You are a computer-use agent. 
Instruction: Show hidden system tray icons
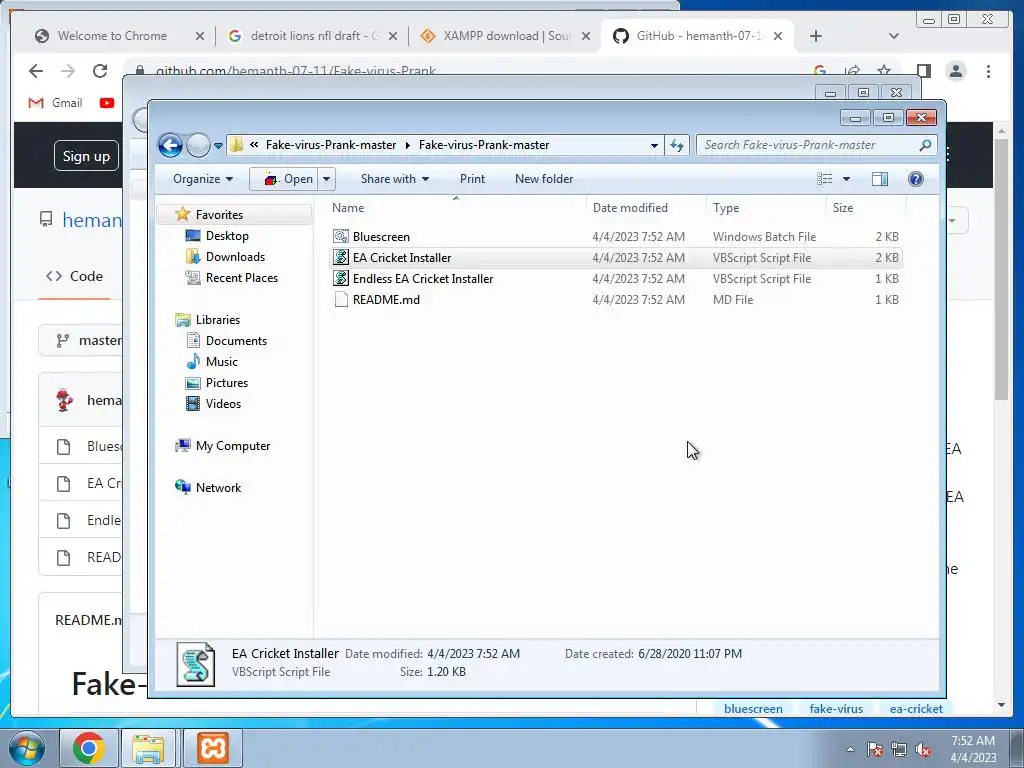coord(850,749)
